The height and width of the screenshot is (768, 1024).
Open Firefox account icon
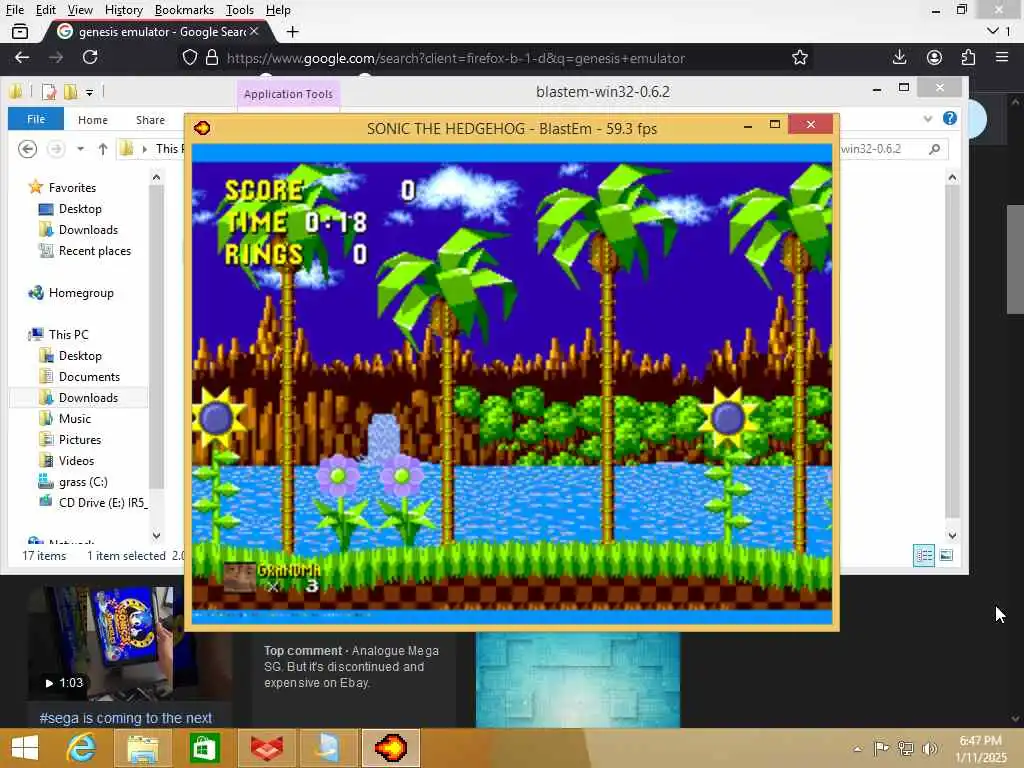934,57
